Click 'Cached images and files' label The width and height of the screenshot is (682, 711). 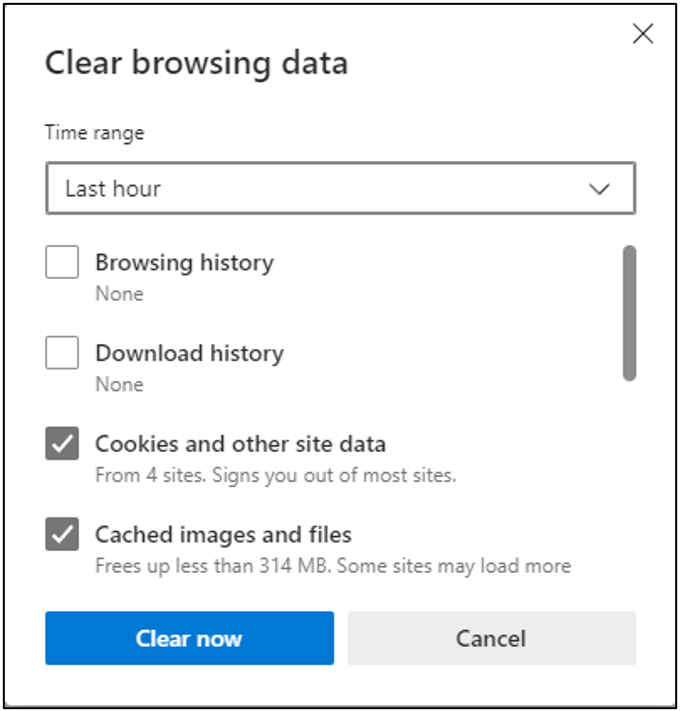[223, 535]
